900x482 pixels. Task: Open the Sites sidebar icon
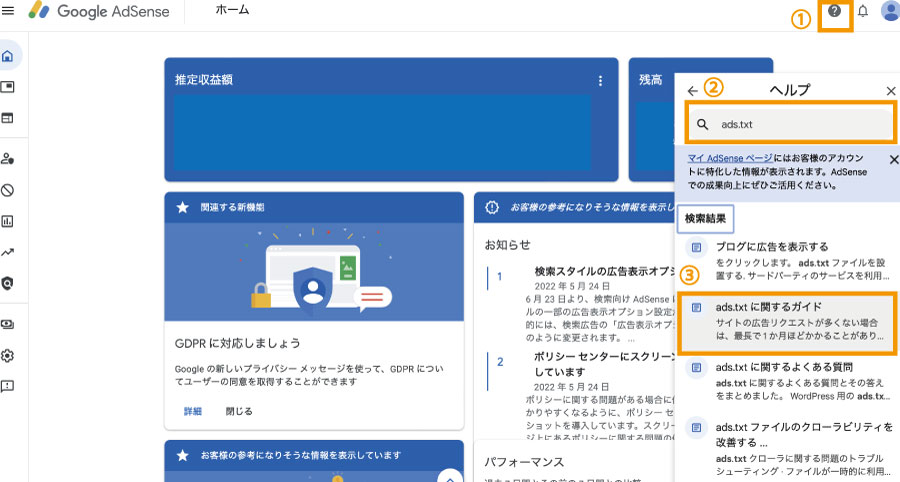[x=7, y=118]
